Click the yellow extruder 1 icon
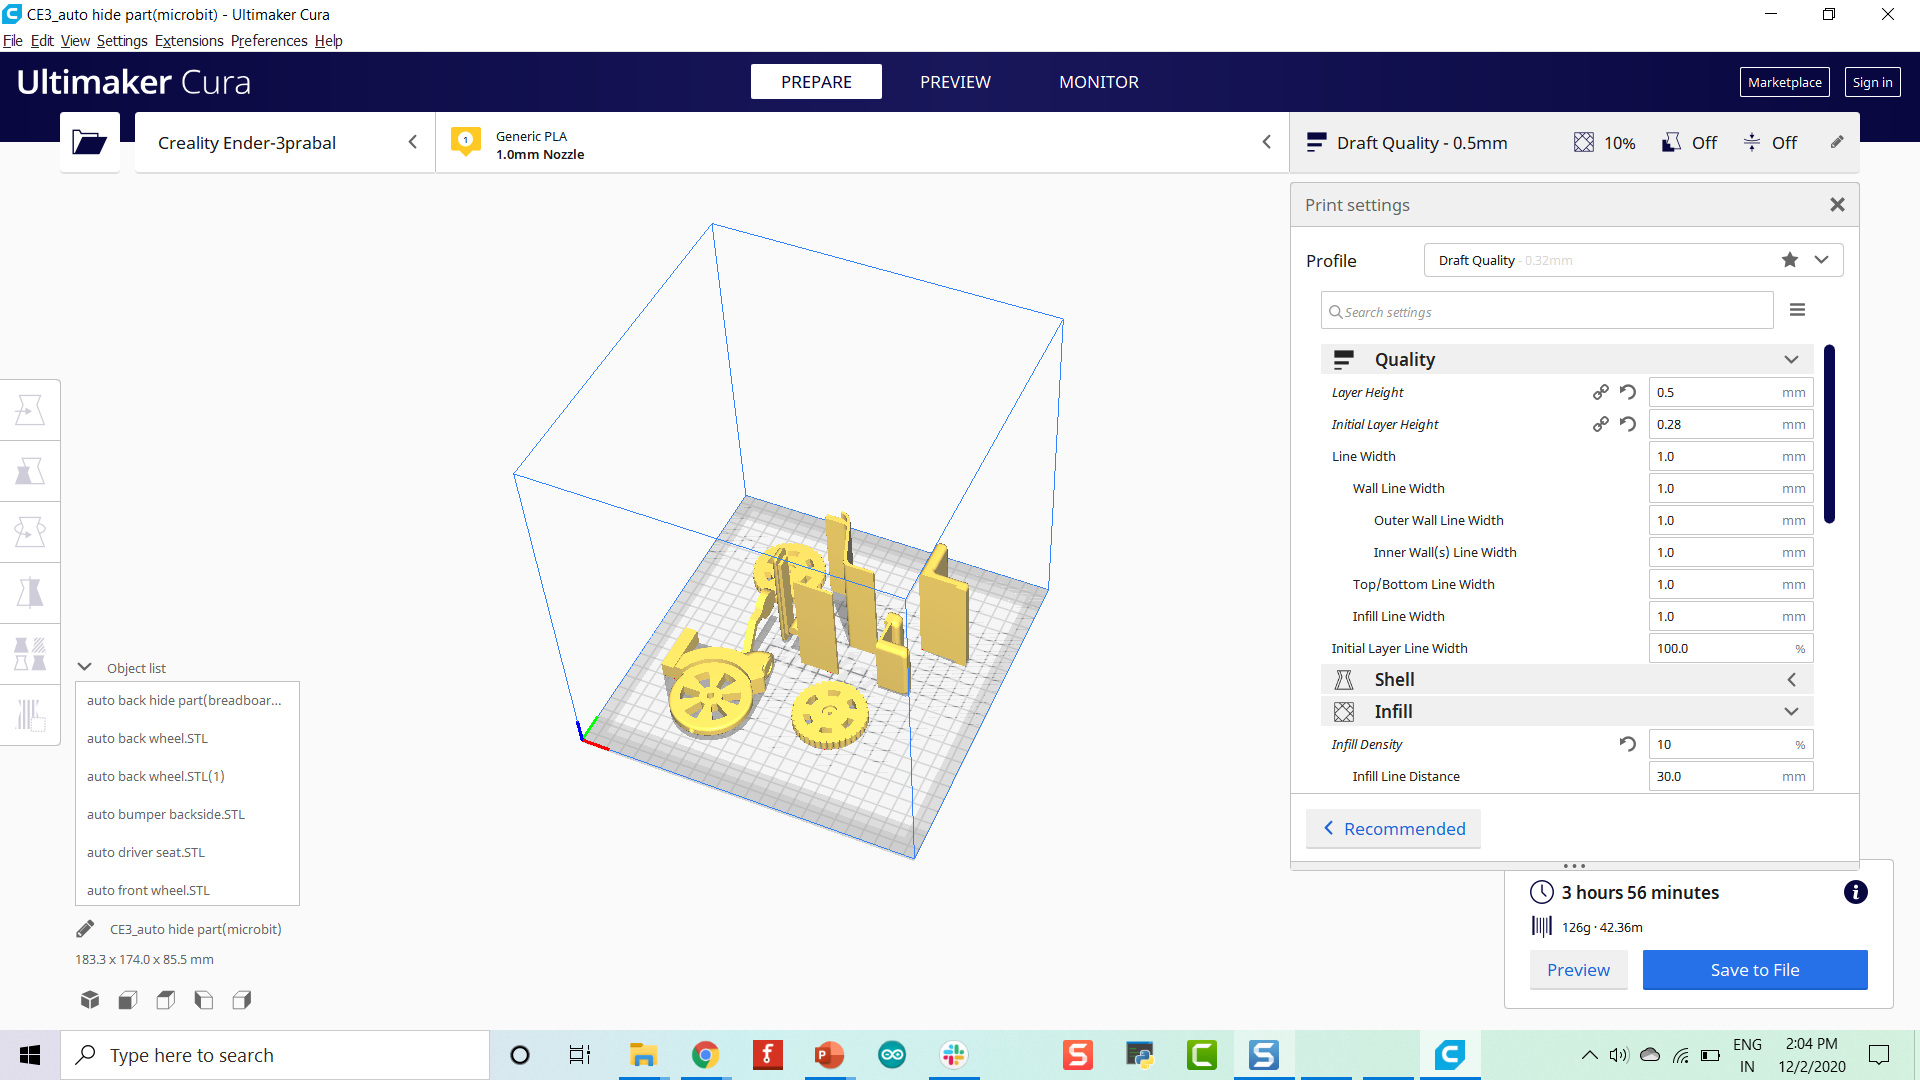The image size is (1920, 1080). click(x=466, y=141)
